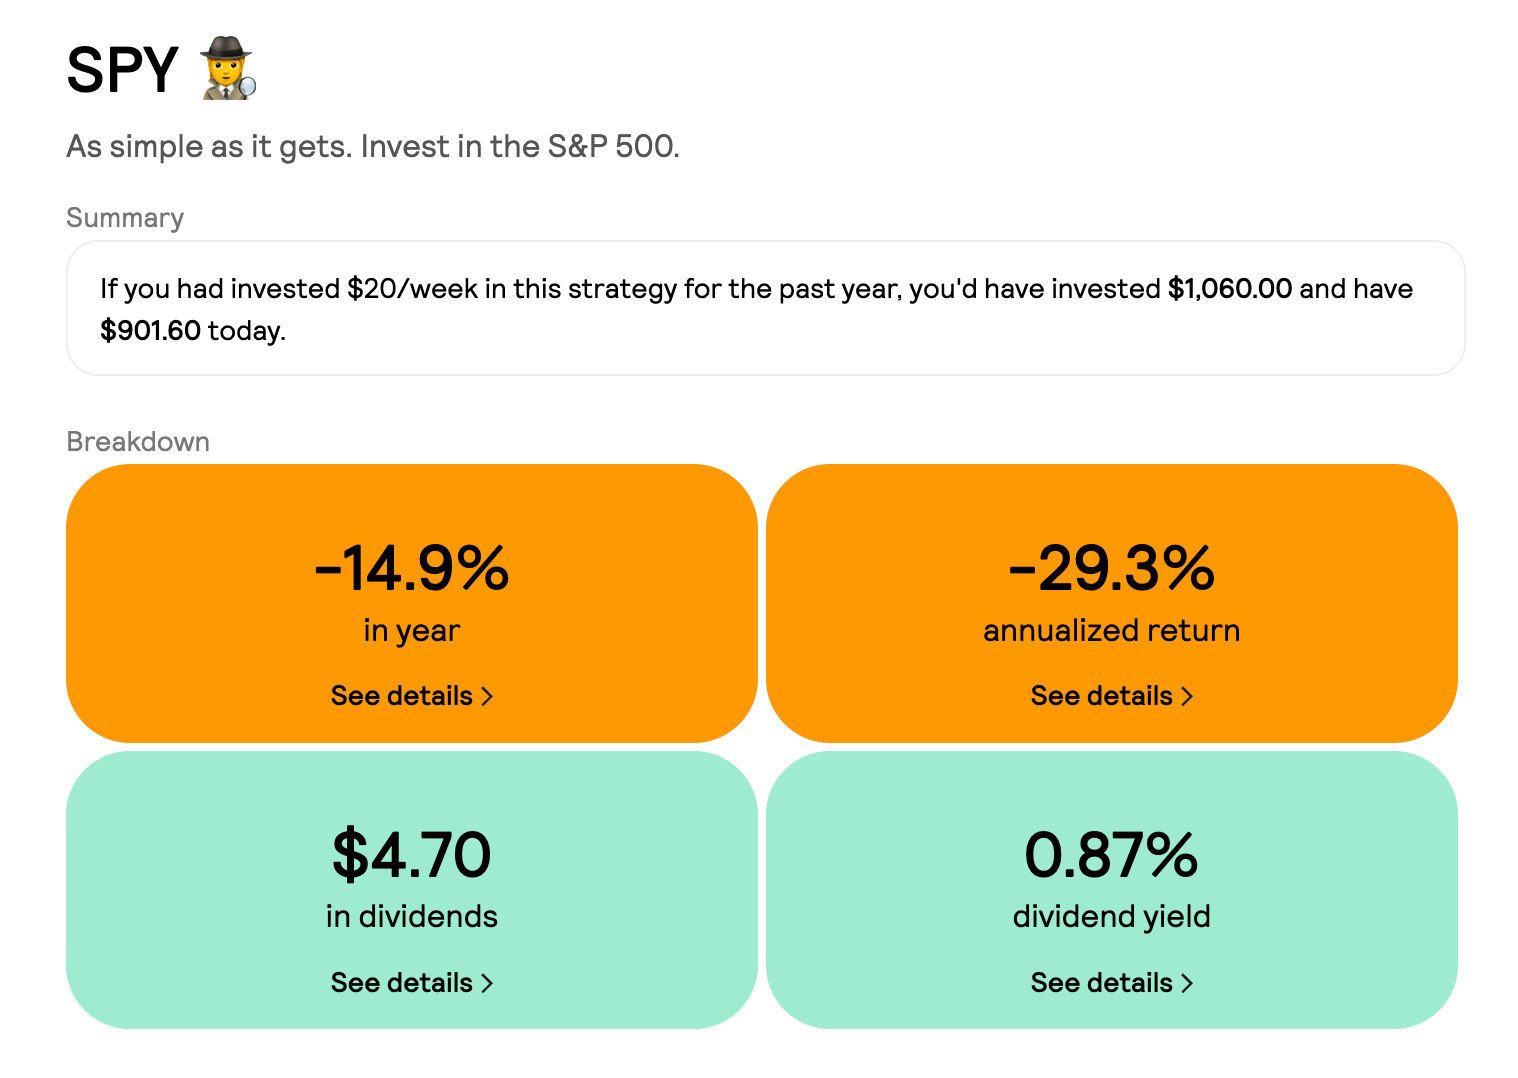Click the chevron arrow in the dividend yield card
The width and height of the screenshot is (1518, 1078).
pos(1187,983)
